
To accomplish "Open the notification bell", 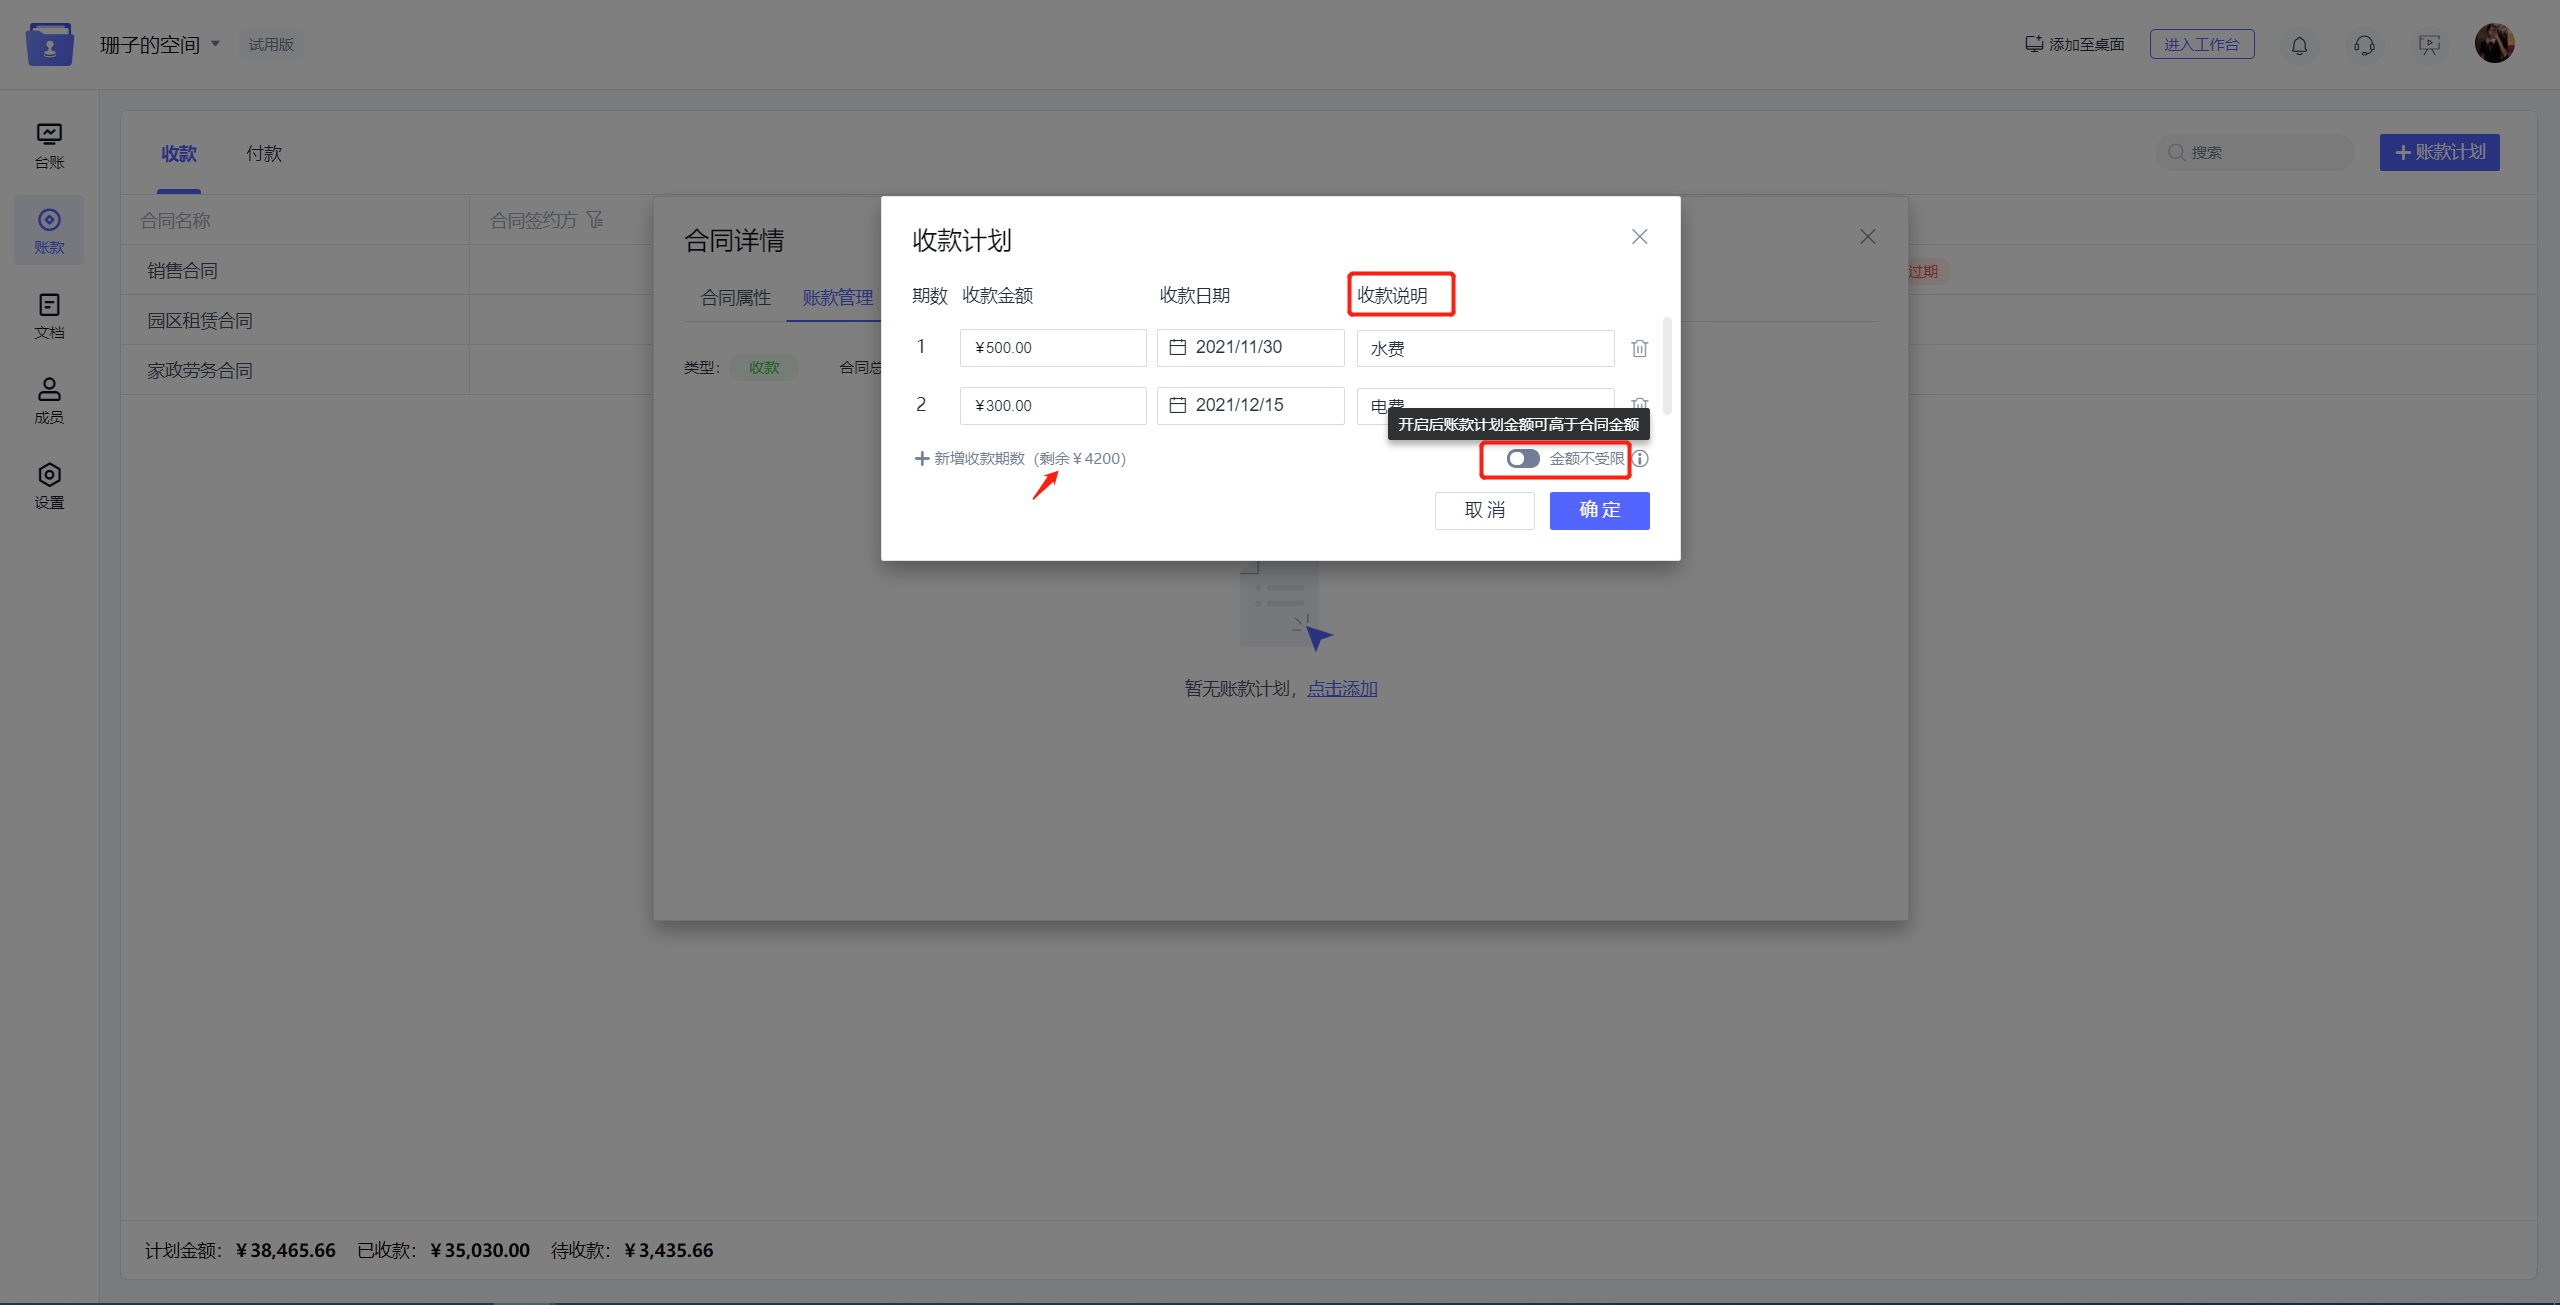I will point(2299,45).
